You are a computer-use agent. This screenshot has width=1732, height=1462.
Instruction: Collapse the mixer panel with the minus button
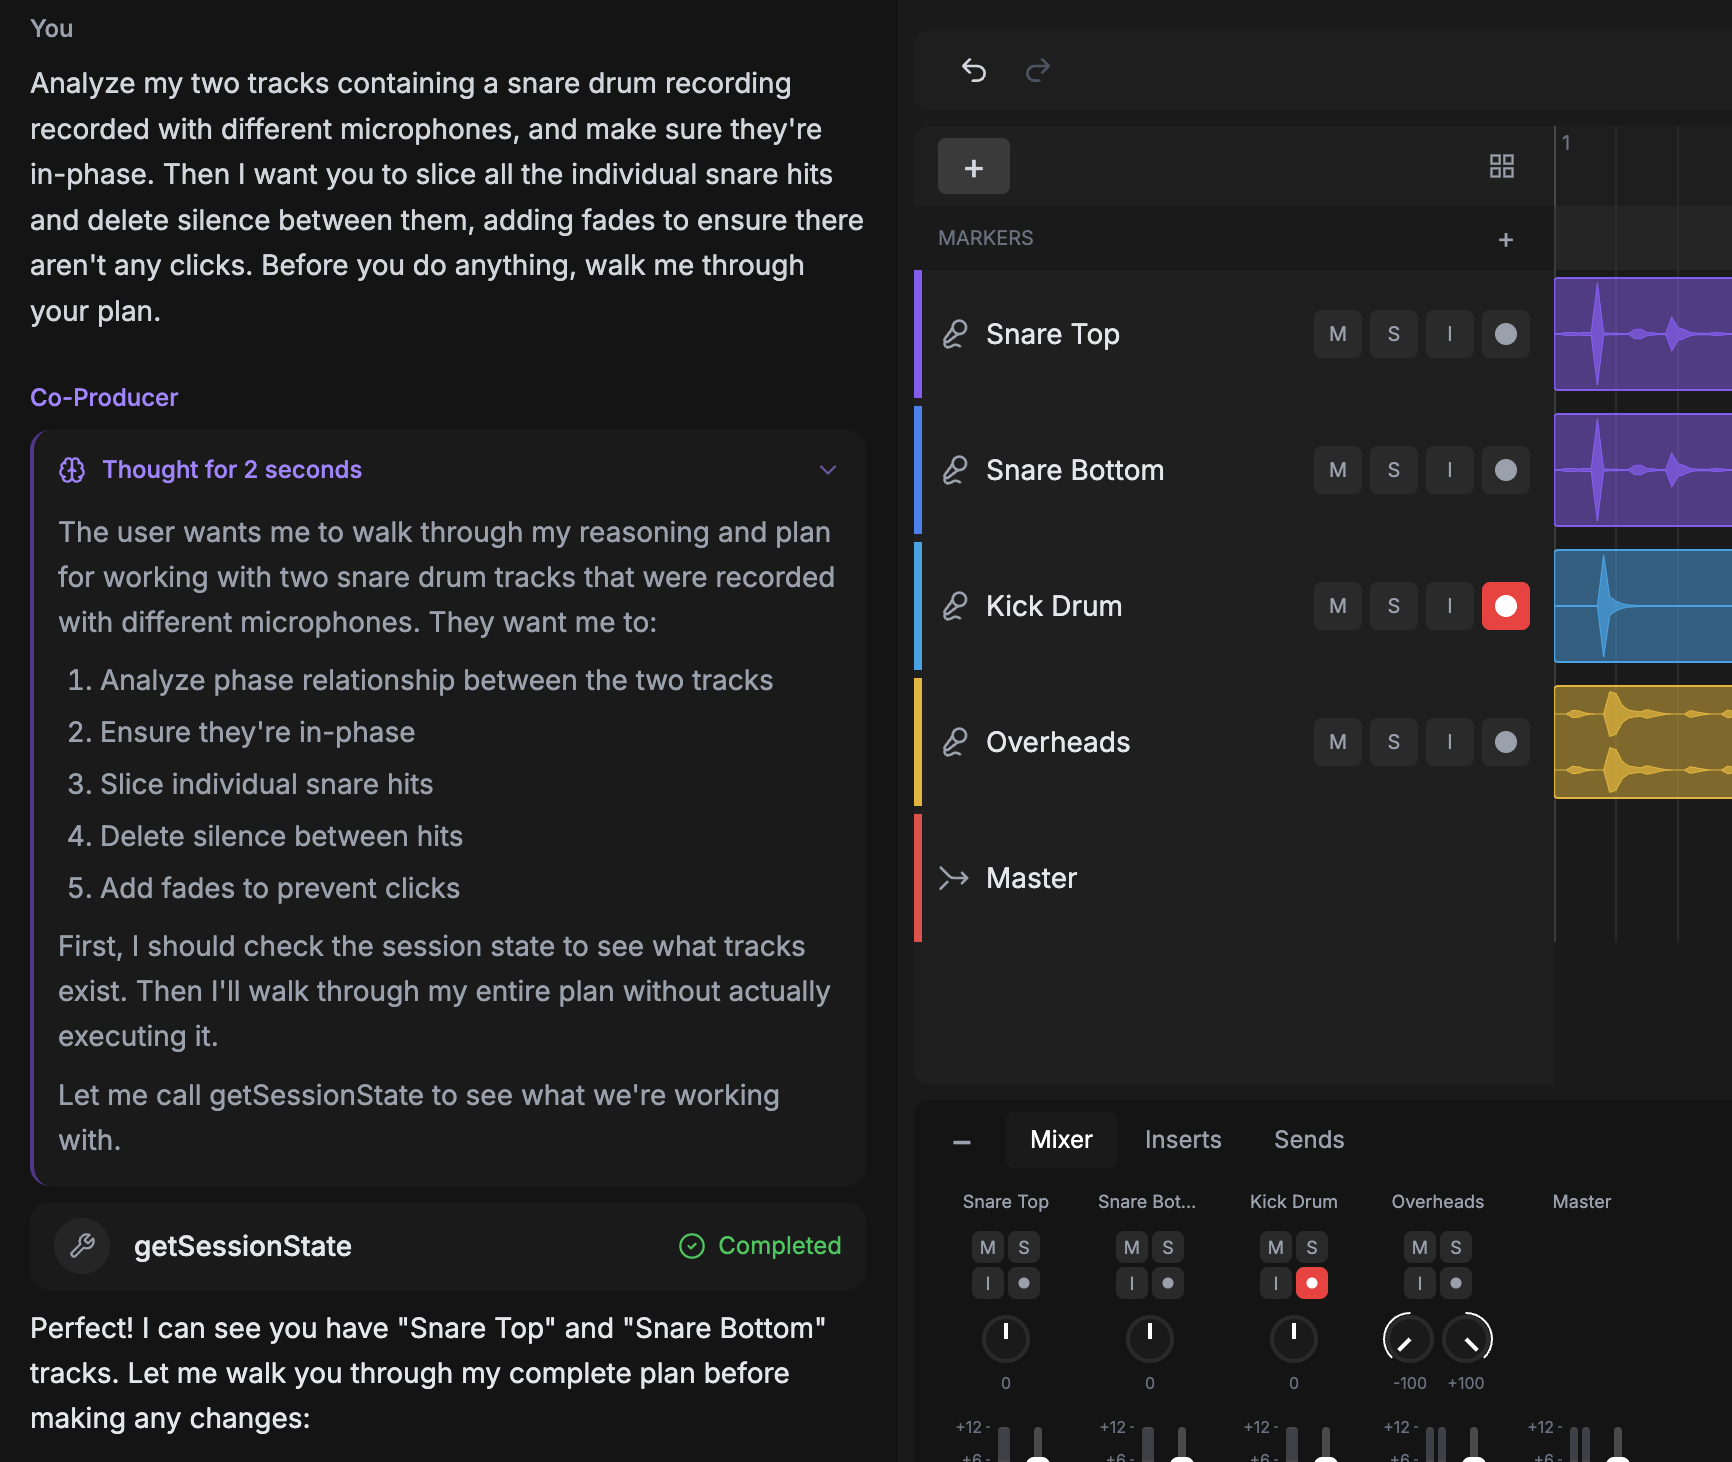point(962,1140)
